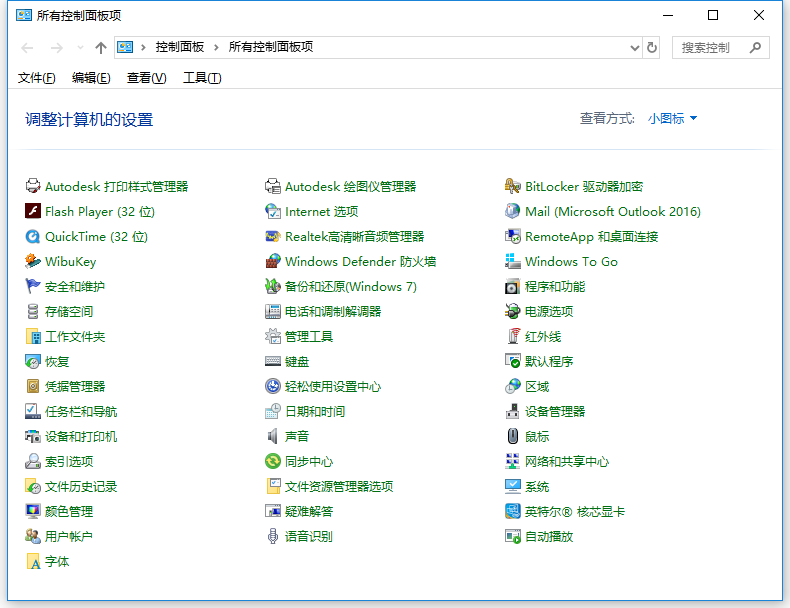Open the Mail (Microsoft Outlook 2016) icon

pyautogui.click(x=512, y=211)
